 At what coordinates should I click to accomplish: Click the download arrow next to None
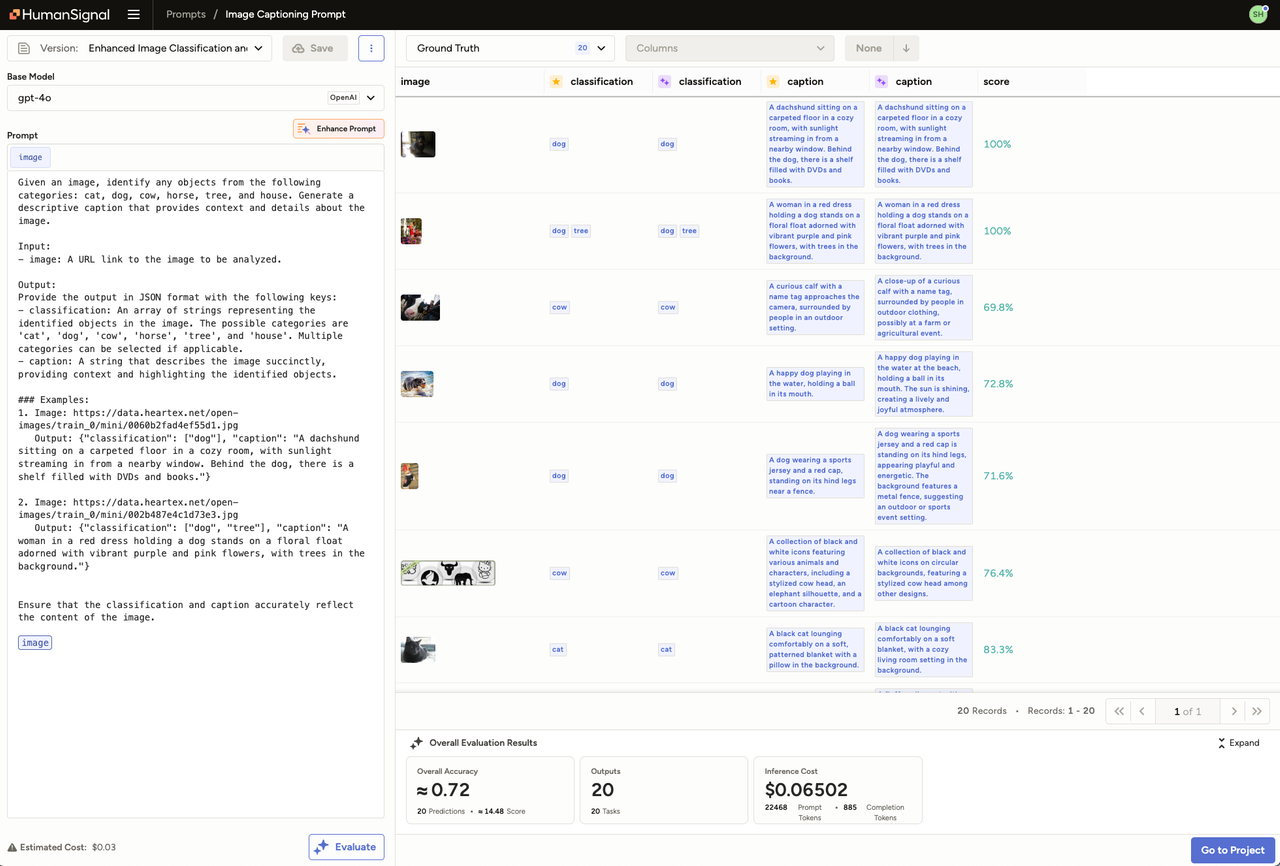[x=906, y=47]
